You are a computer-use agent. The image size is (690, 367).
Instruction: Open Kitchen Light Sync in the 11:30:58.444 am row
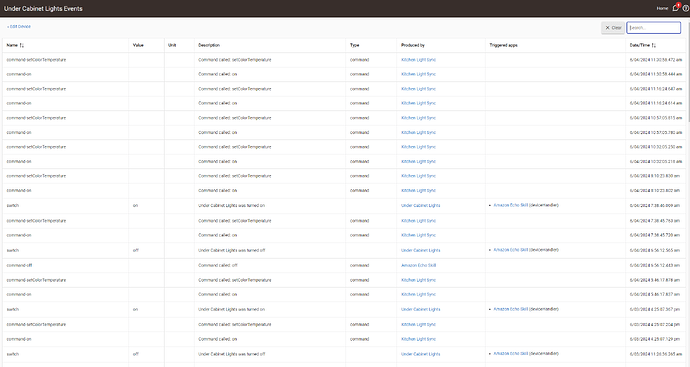click(418, 74)
